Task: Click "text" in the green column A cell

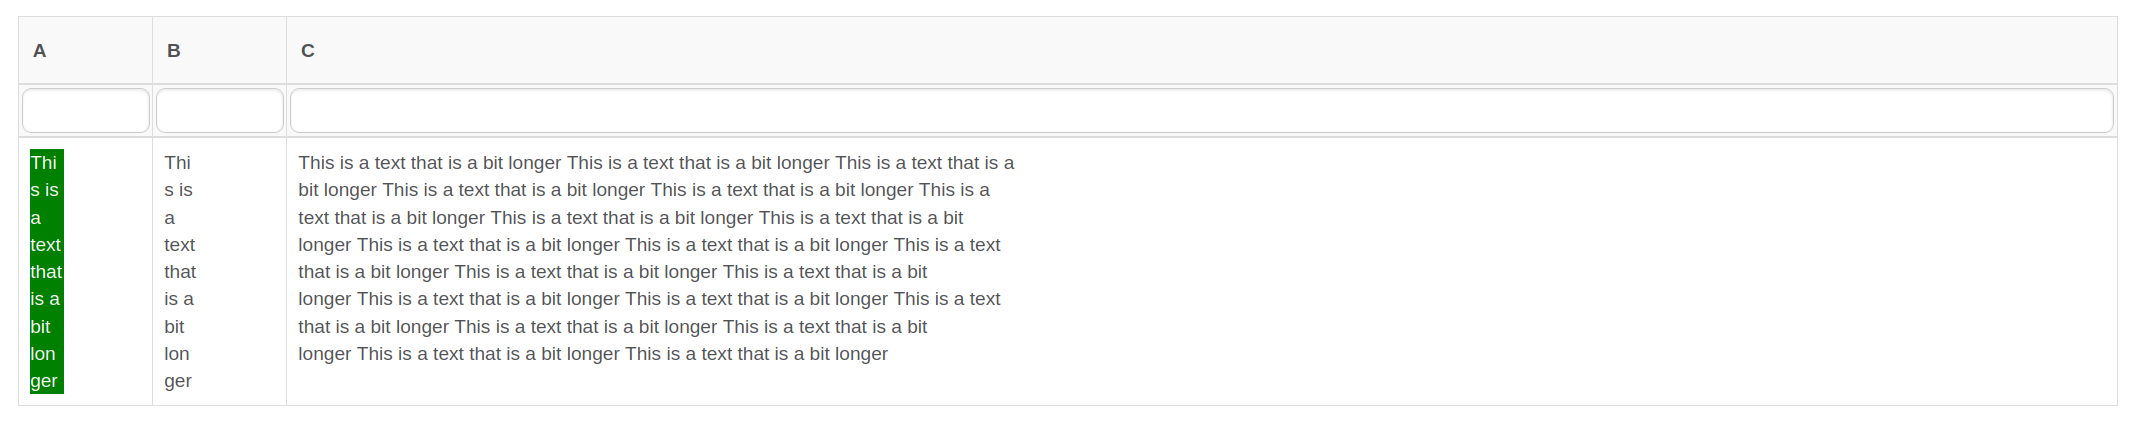Action: pos(46,245)
